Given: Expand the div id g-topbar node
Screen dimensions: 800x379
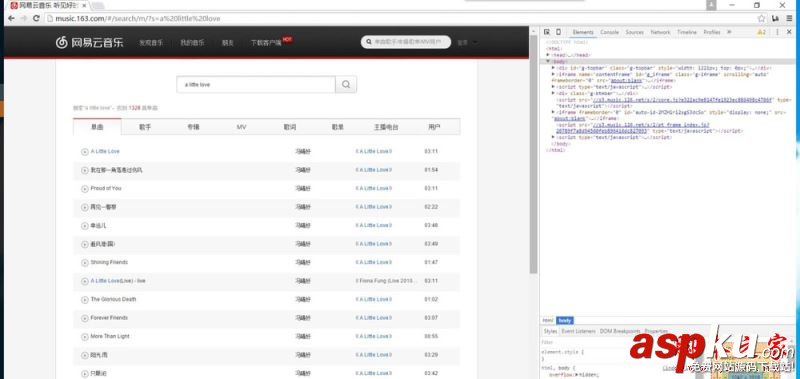Looking at the screenshot, I should (x=554, y=67).
